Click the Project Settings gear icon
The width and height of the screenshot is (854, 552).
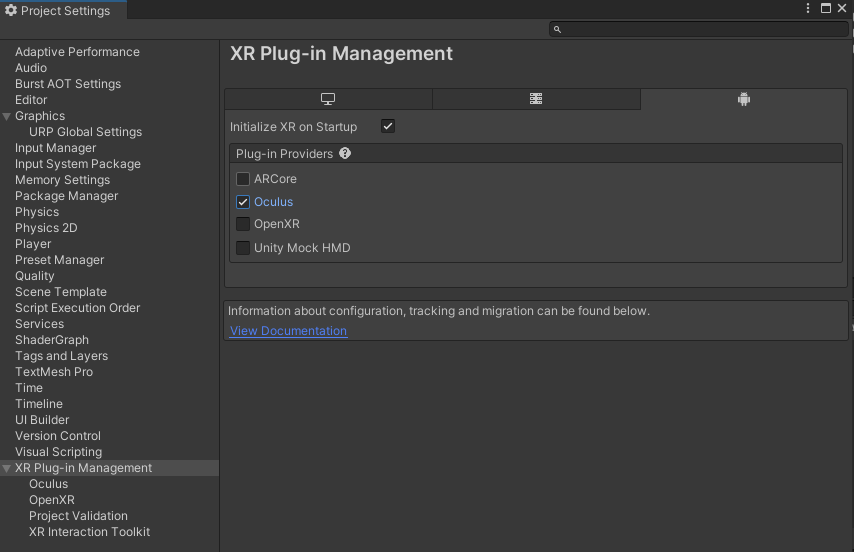(11, 11)
